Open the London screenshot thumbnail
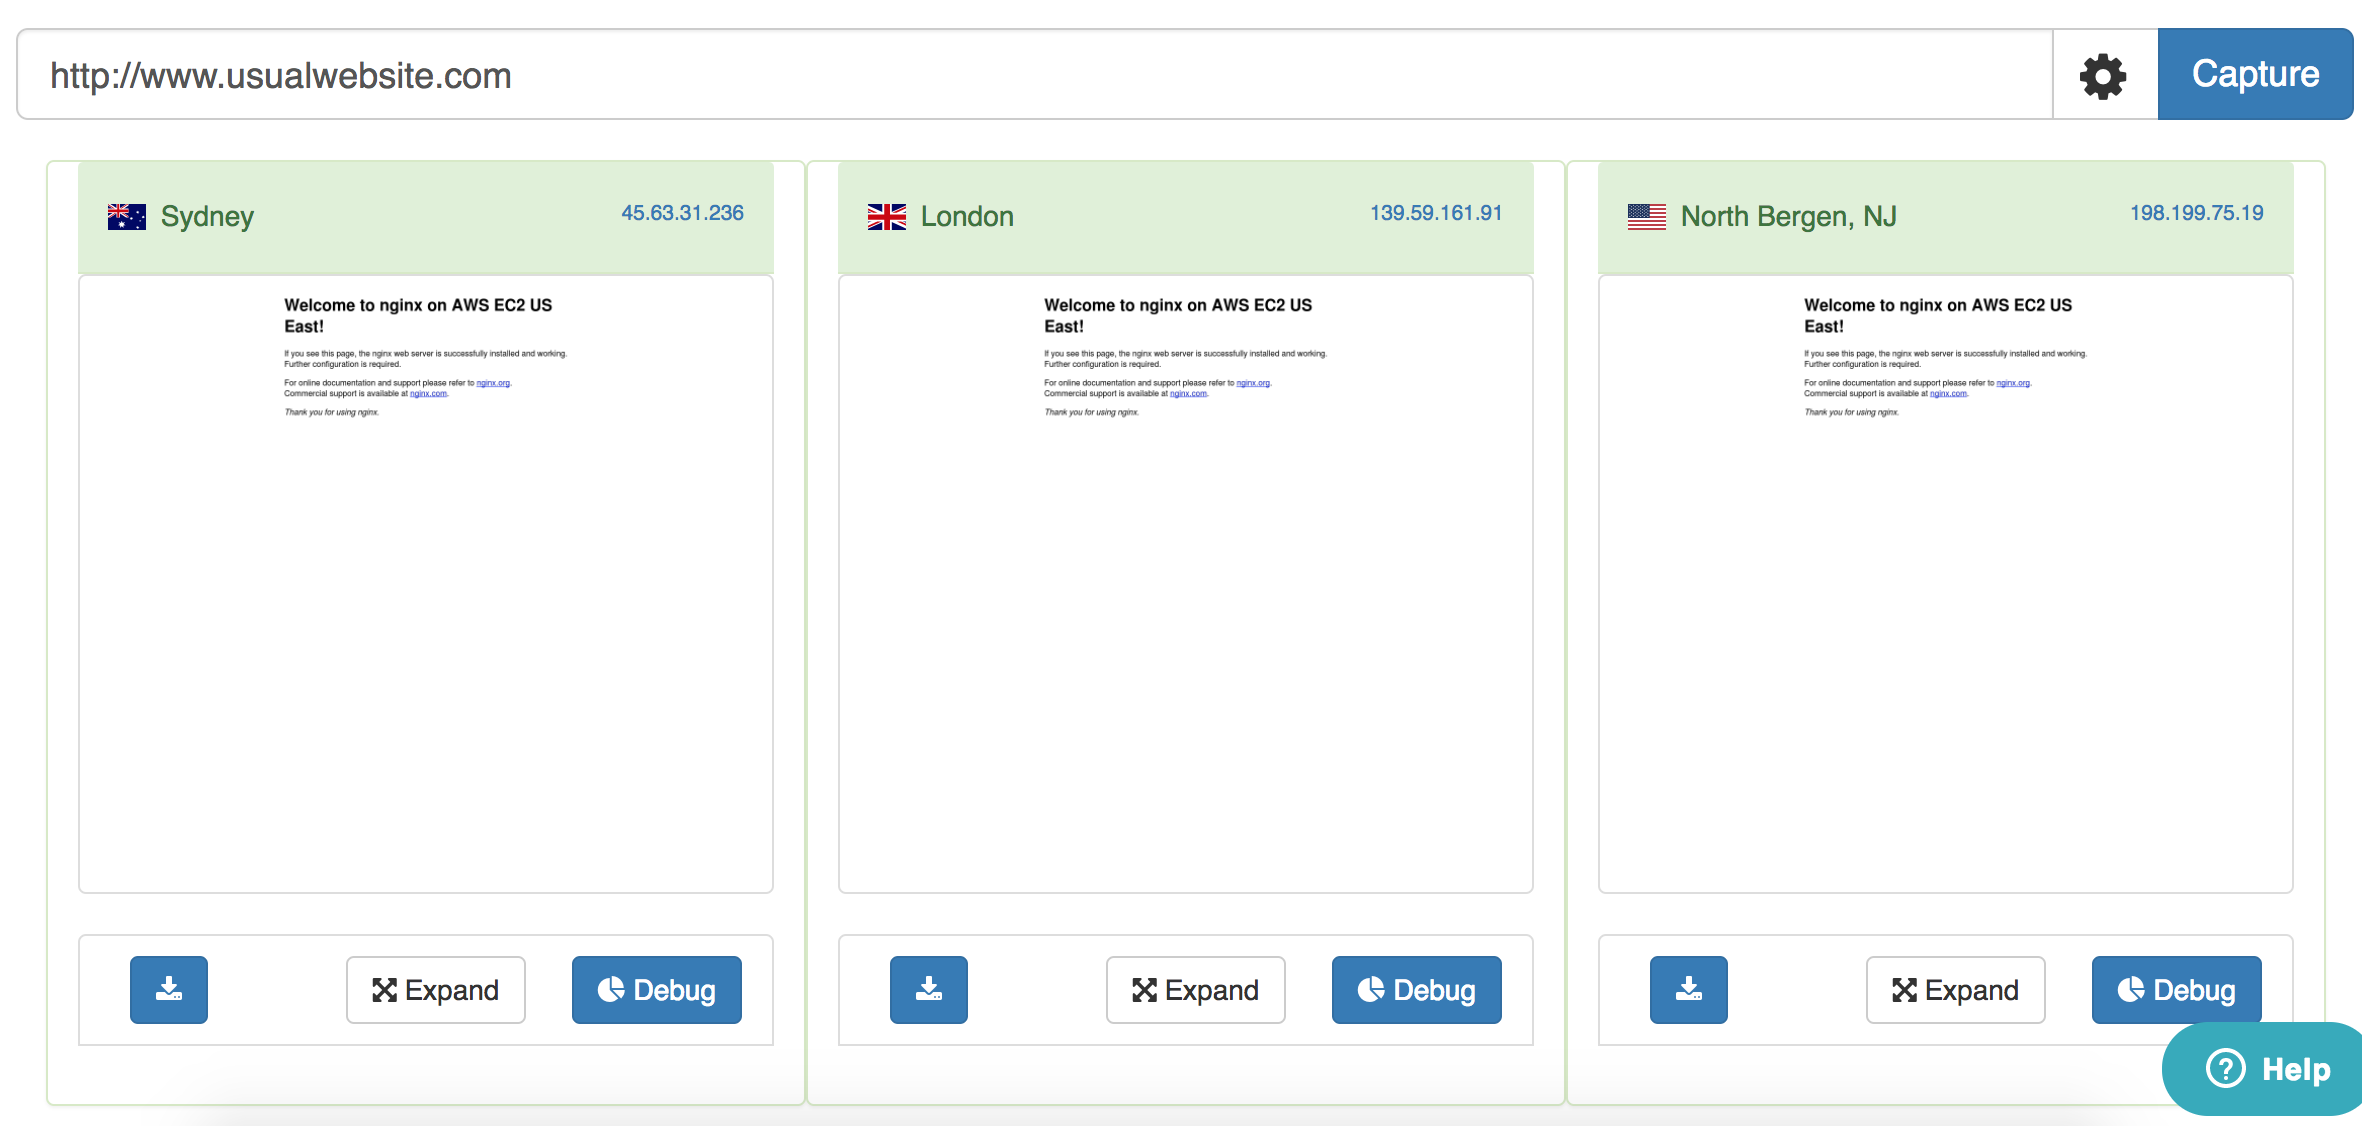The image size is (2362, 1126). point(1186,584)
